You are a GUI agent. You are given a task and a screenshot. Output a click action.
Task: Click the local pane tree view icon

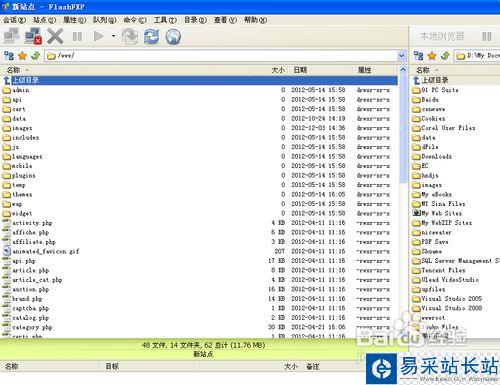pyautogui.click(x=419, y=56)
